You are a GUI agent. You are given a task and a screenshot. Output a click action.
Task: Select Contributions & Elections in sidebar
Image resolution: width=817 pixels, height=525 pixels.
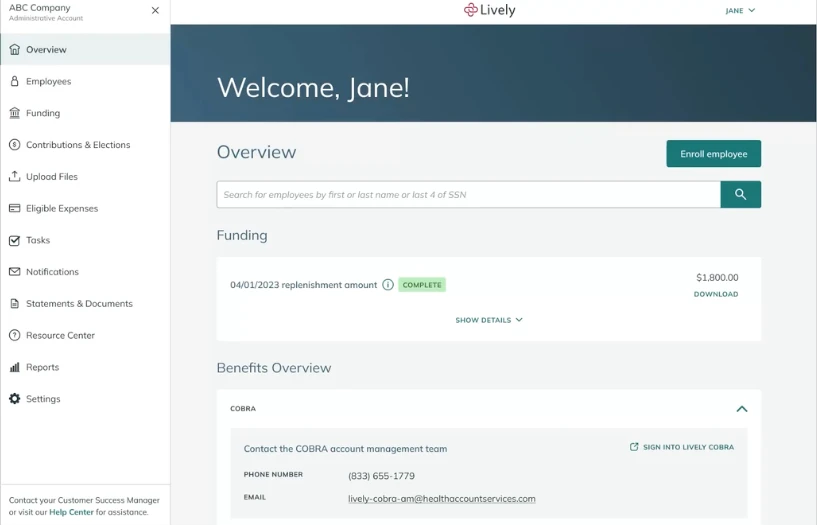tap(85, 145)
